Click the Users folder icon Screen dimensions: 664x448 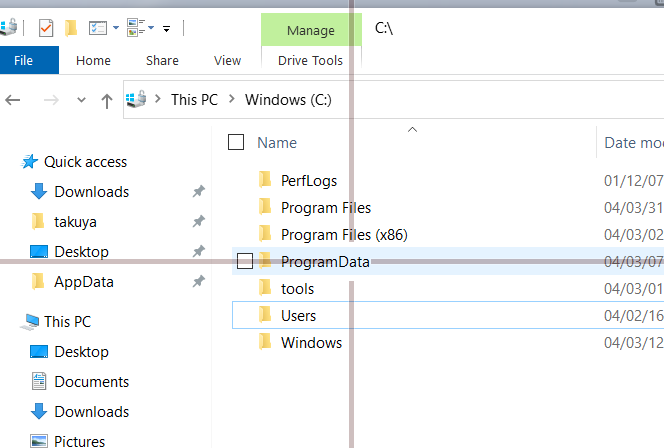click(x=265, y=315)
